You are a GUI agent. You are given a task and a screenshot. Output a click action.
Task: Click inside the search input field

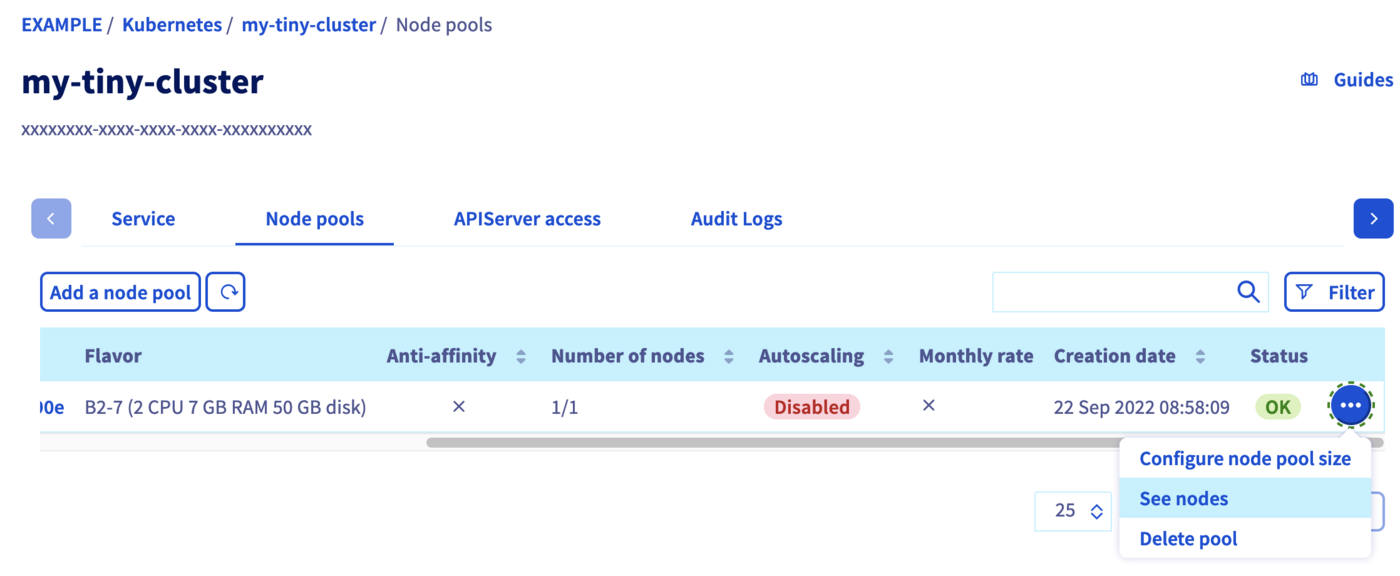pos(1100,291)
